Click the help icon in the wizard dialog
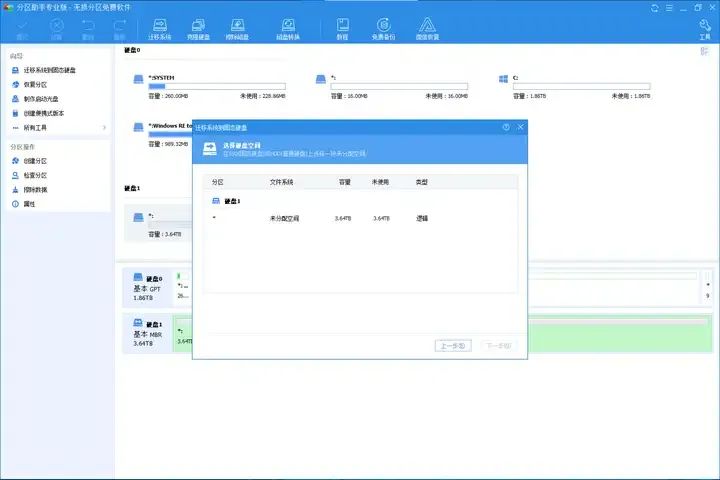 506,127
